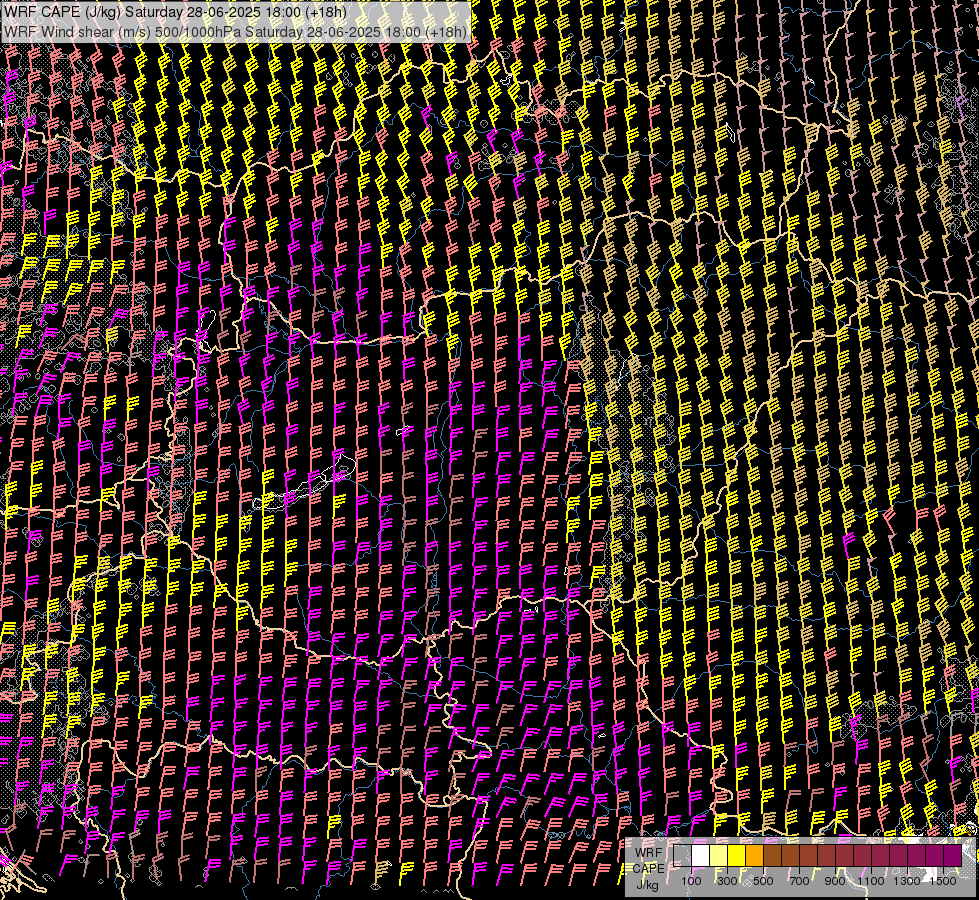
Task: Click the WRF Wind shear title line
Action: (235, 31)
